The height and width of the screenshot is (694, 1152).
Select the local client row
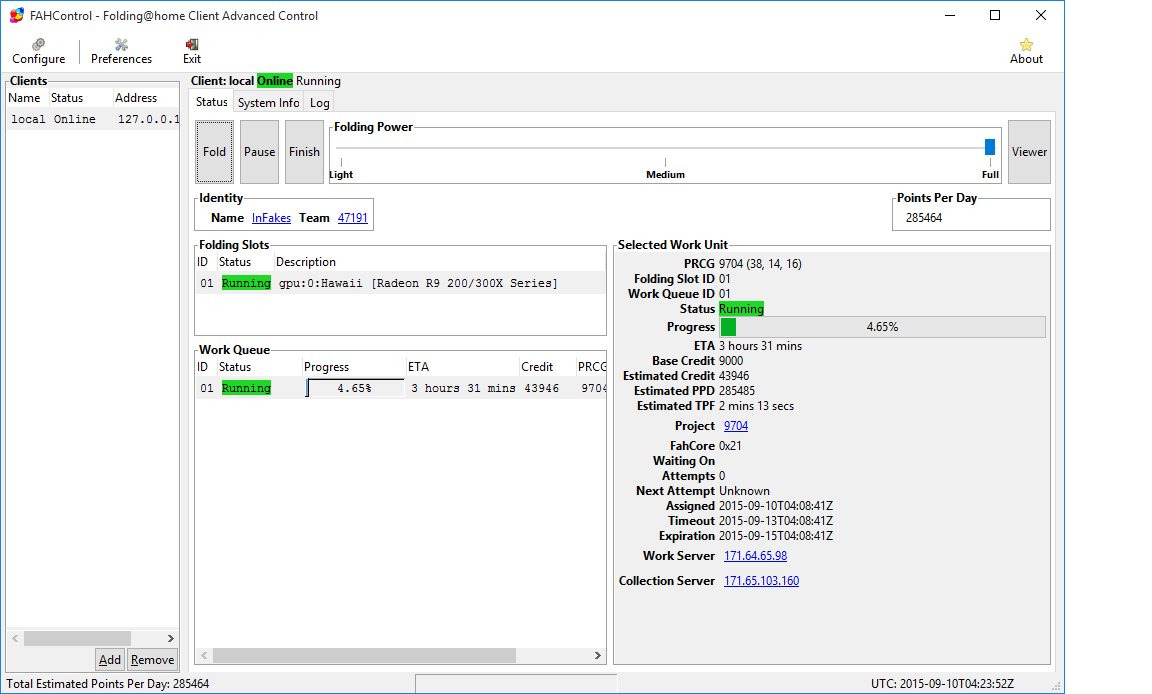click(93, 119)
